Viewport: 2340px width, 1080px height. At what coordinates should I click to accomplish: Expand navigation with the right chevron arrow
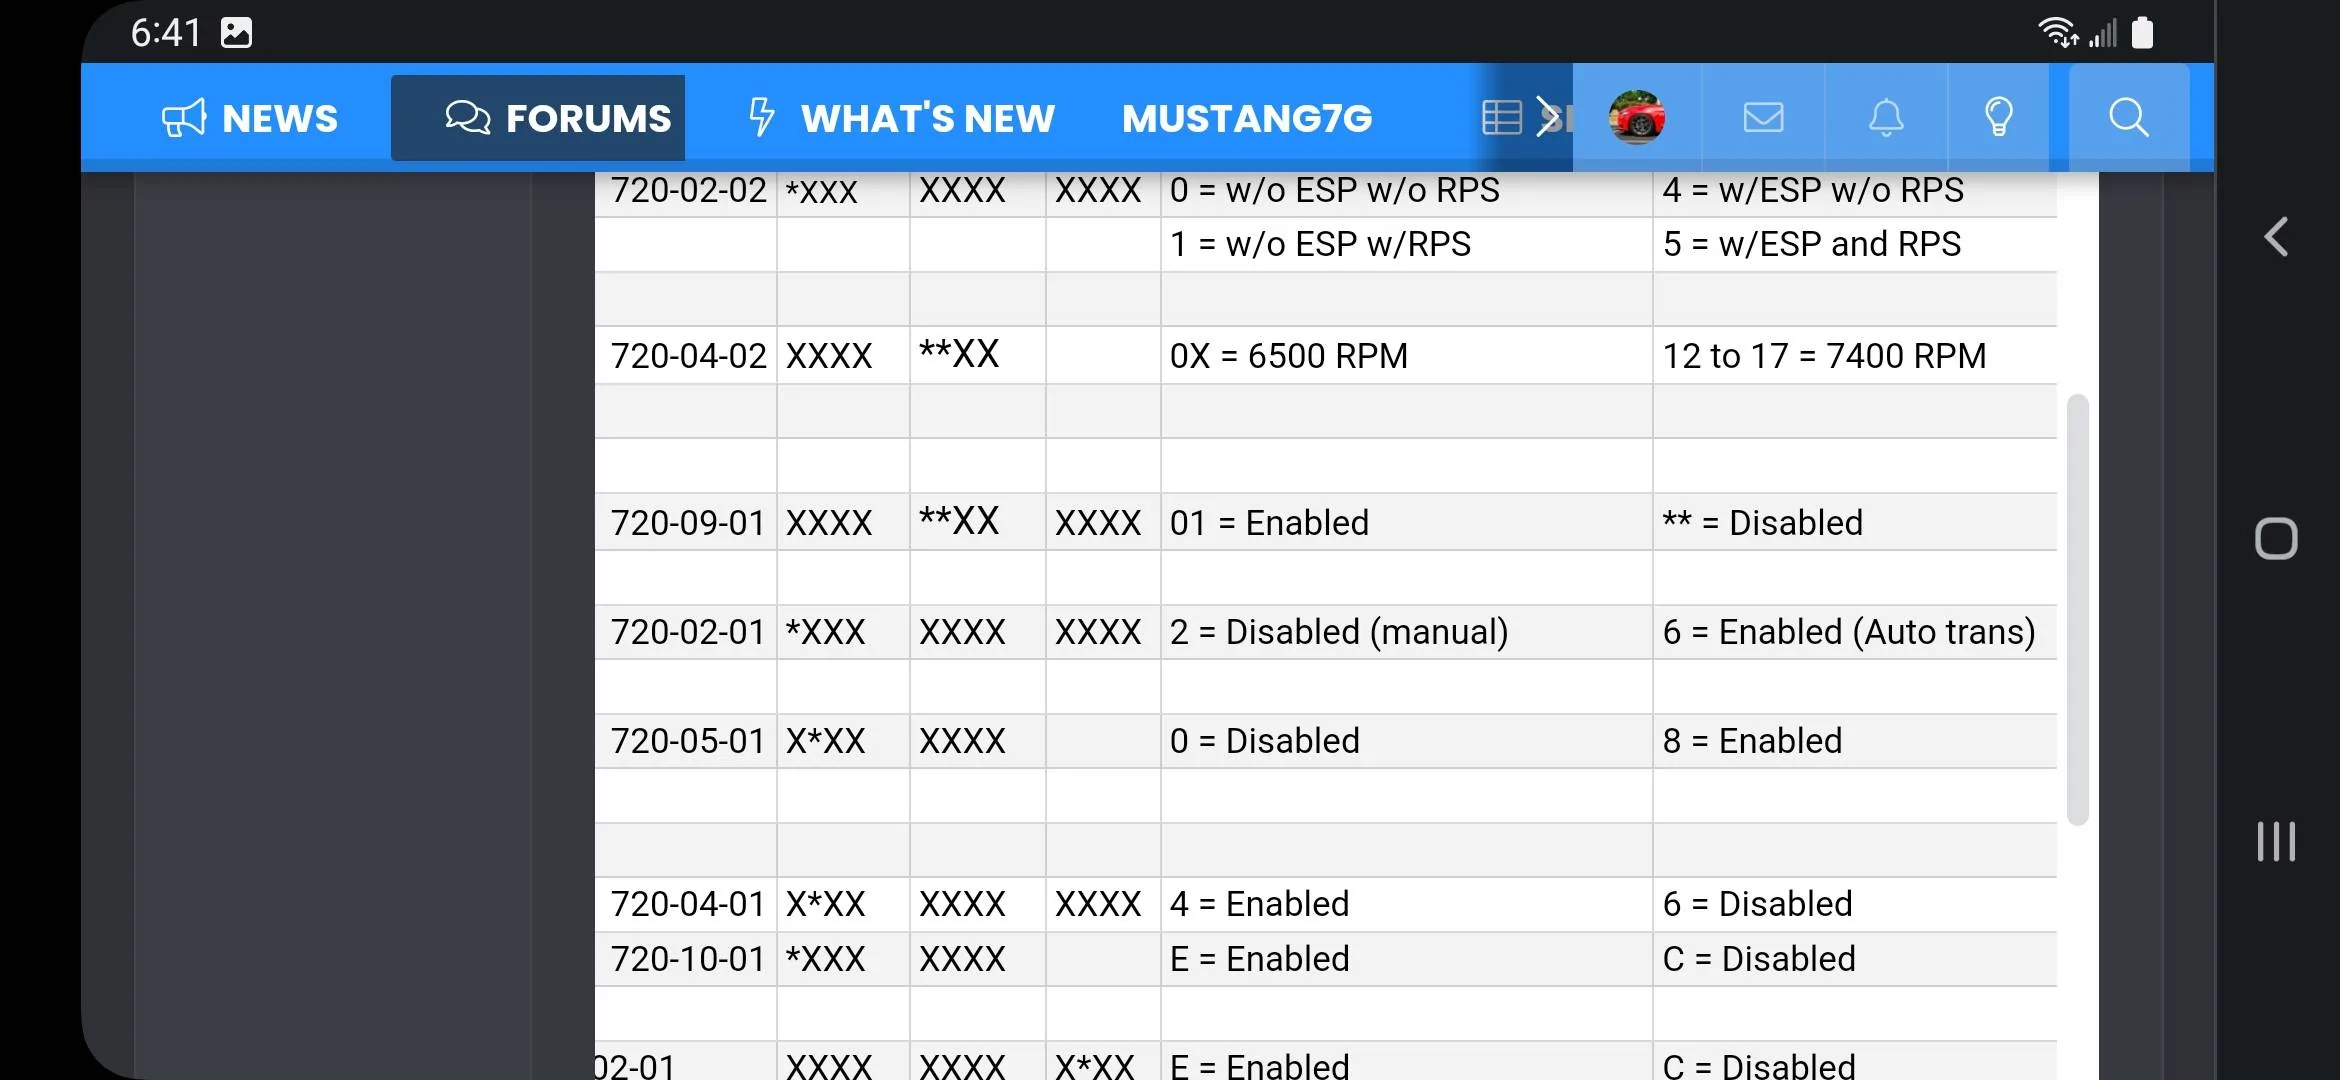tap(1548, 118)
